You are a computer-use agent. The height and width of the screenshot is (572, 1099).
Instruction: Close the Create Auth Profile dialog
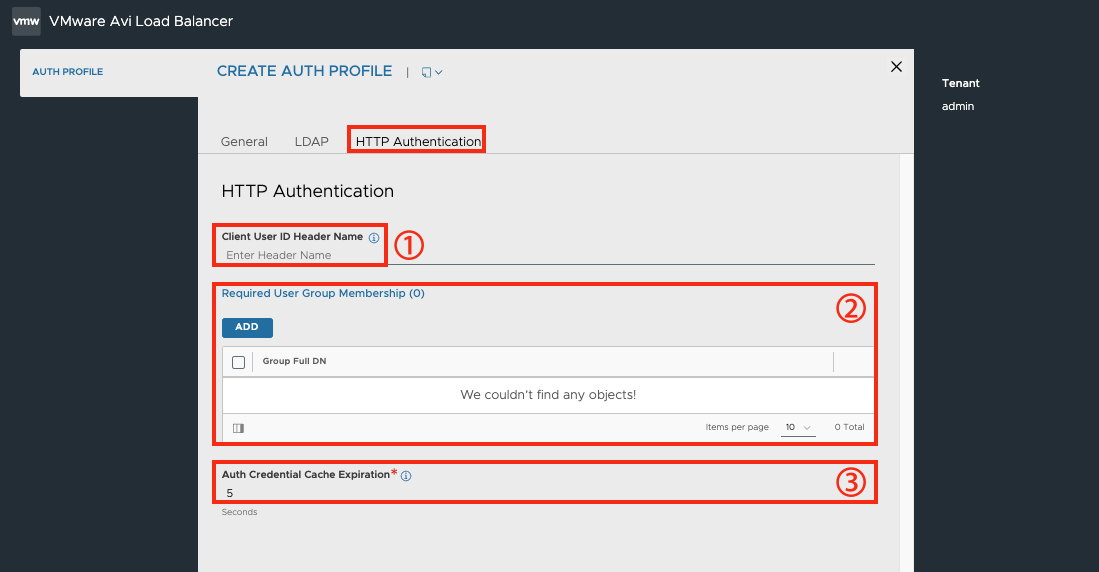tap(896, 67)
